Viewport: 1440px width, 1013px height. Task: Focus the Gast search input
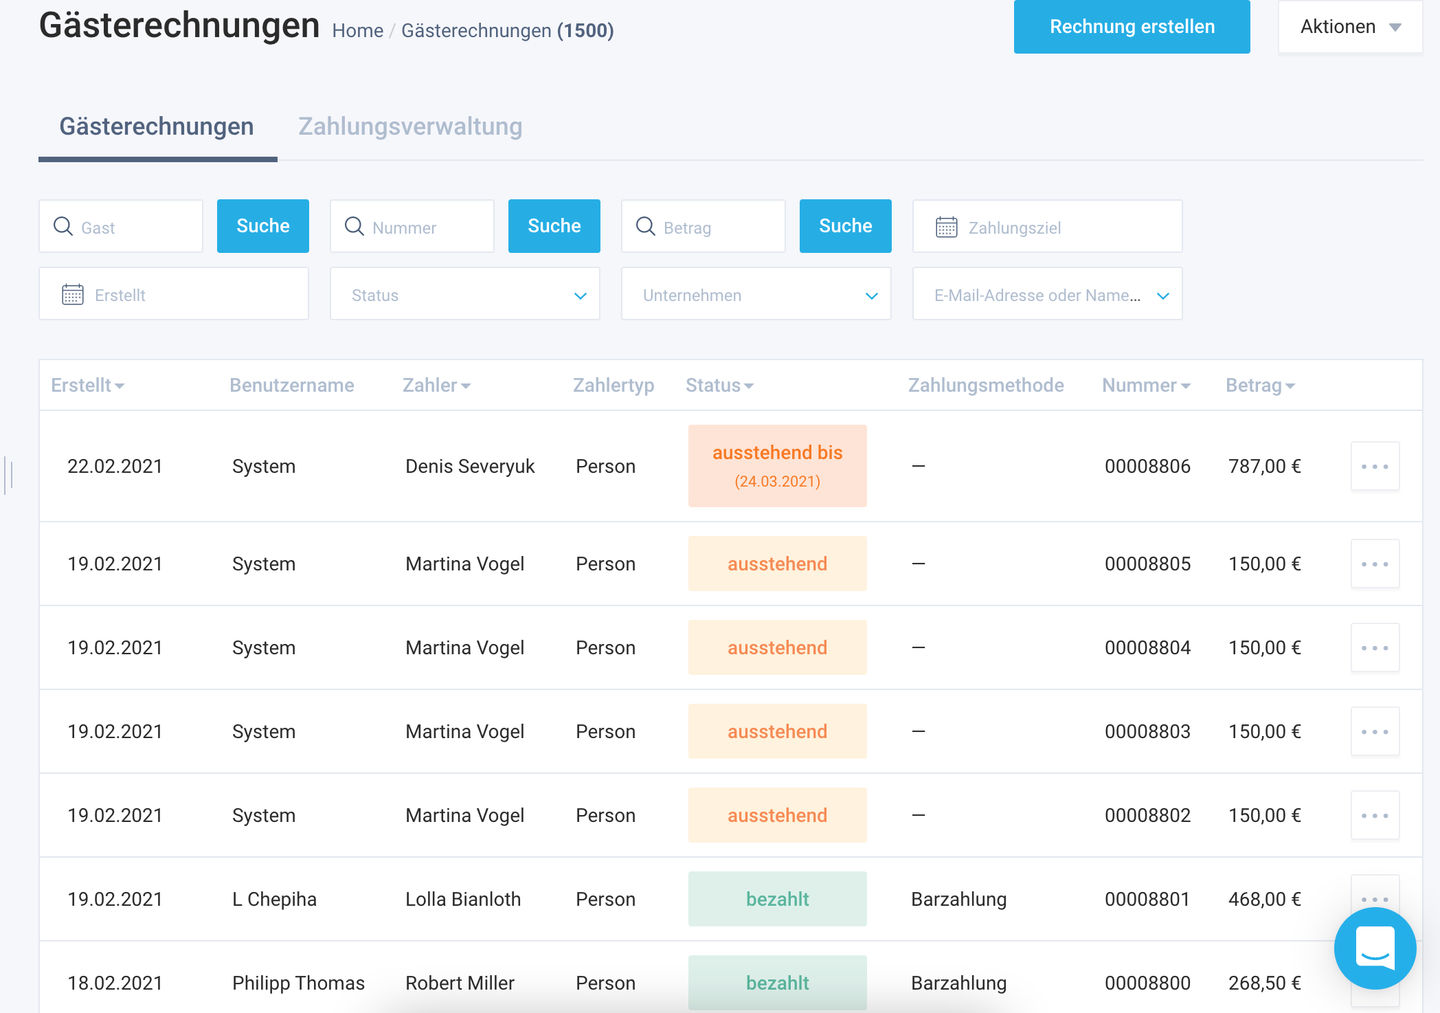[x=121, y=226]
